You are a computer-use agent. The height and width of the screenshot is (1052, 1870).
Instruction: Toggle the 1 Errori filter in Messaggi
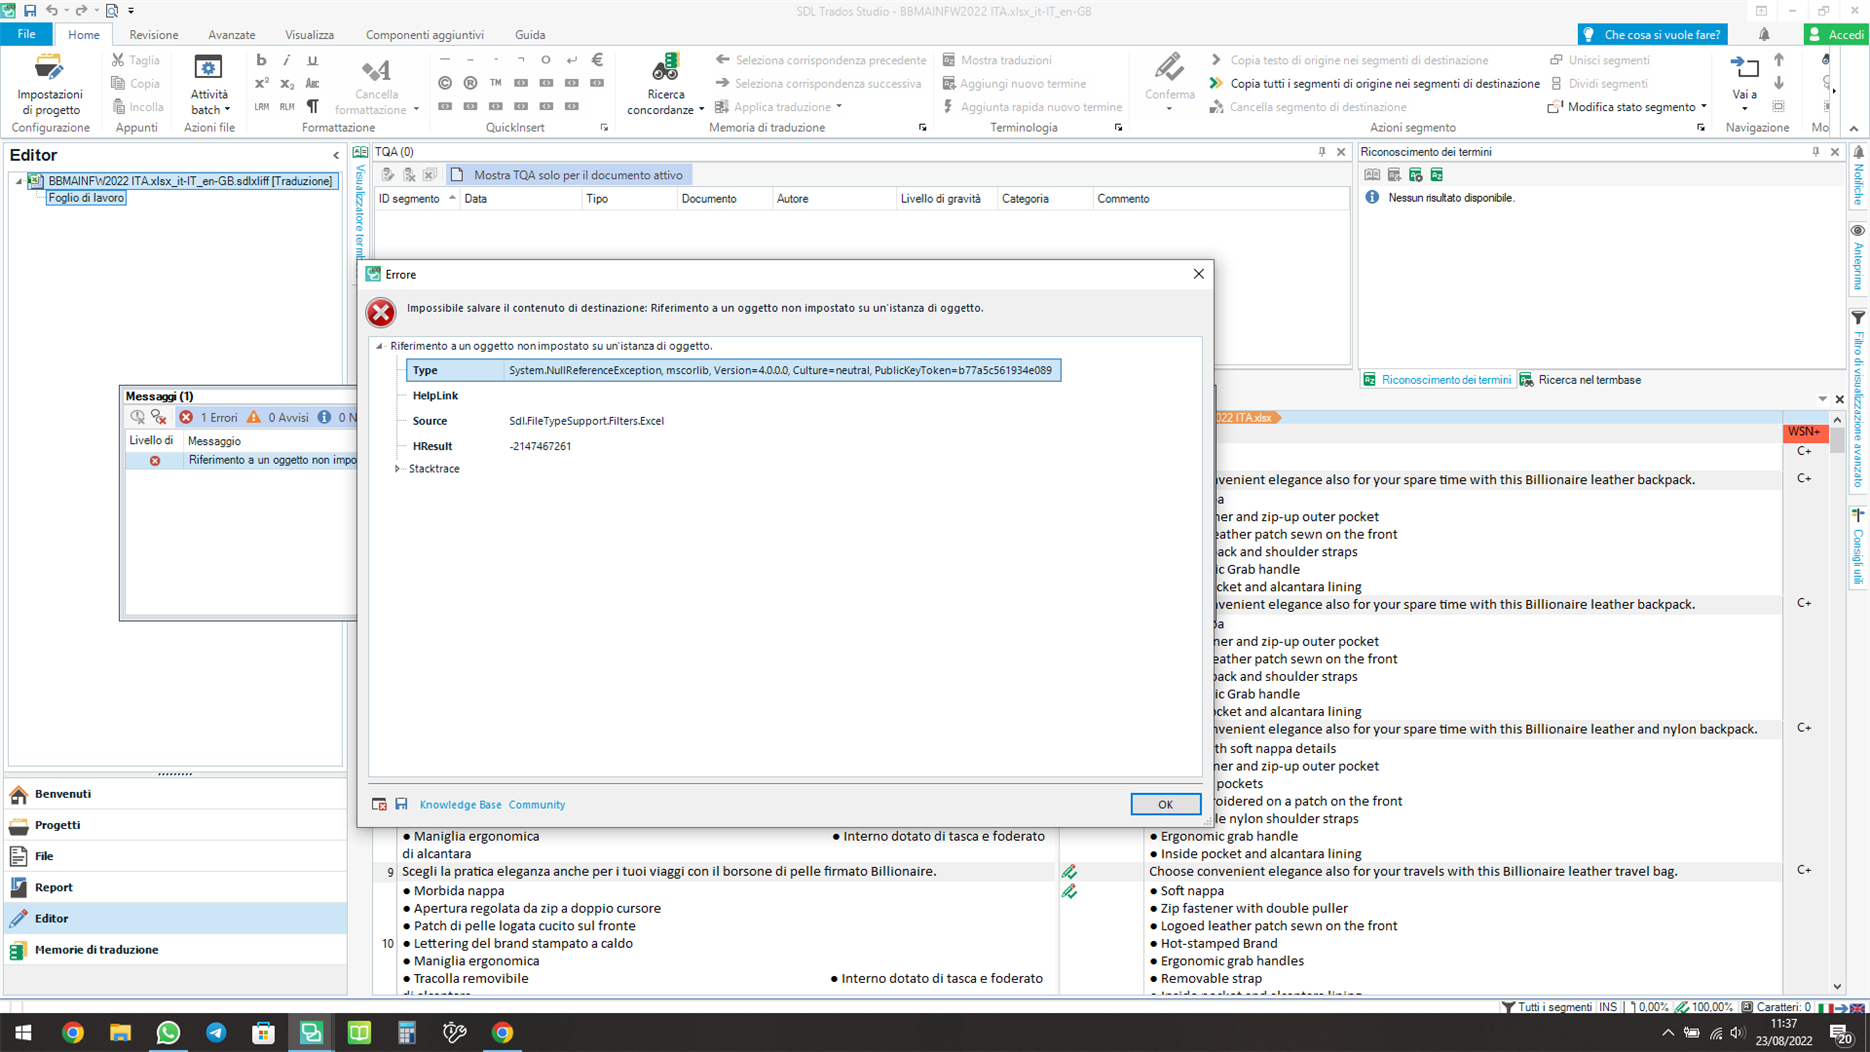(208, 417)
